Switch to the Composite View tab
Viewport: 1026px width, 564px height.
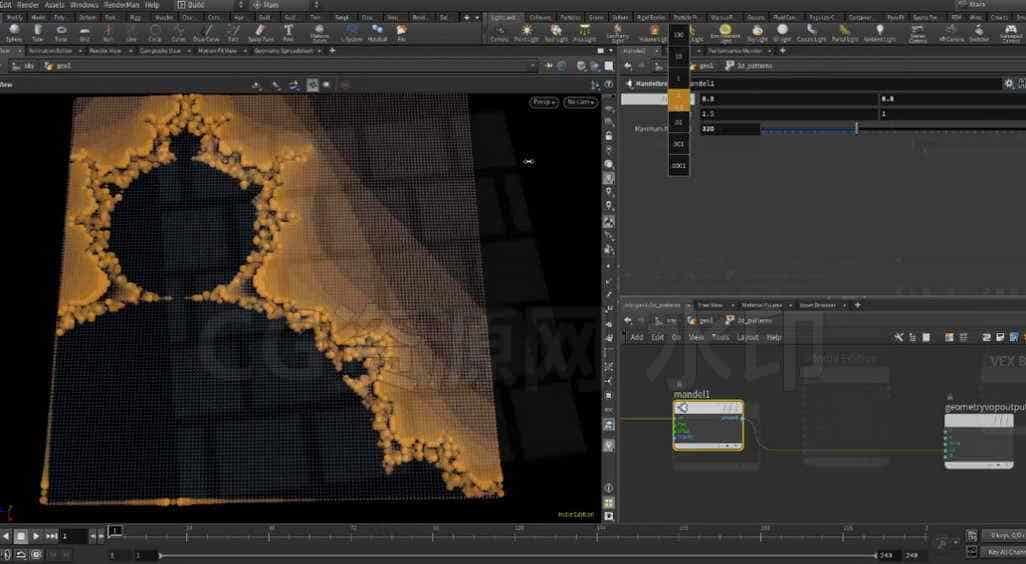[160, 50]
